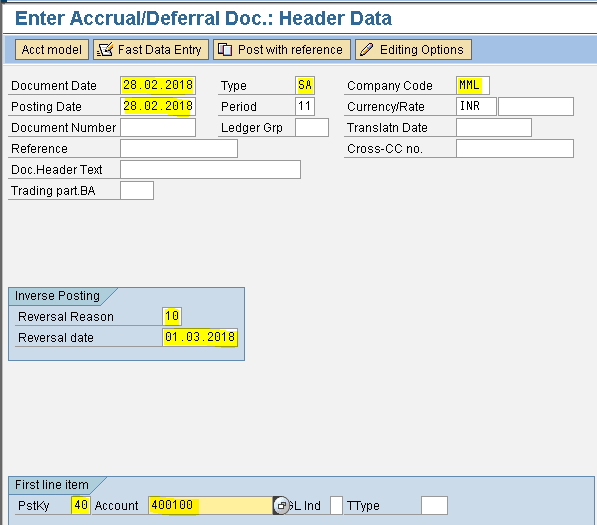Focus the Translatn Date field
The width and height of the screenshot is (597, 525).
(494, 127)
